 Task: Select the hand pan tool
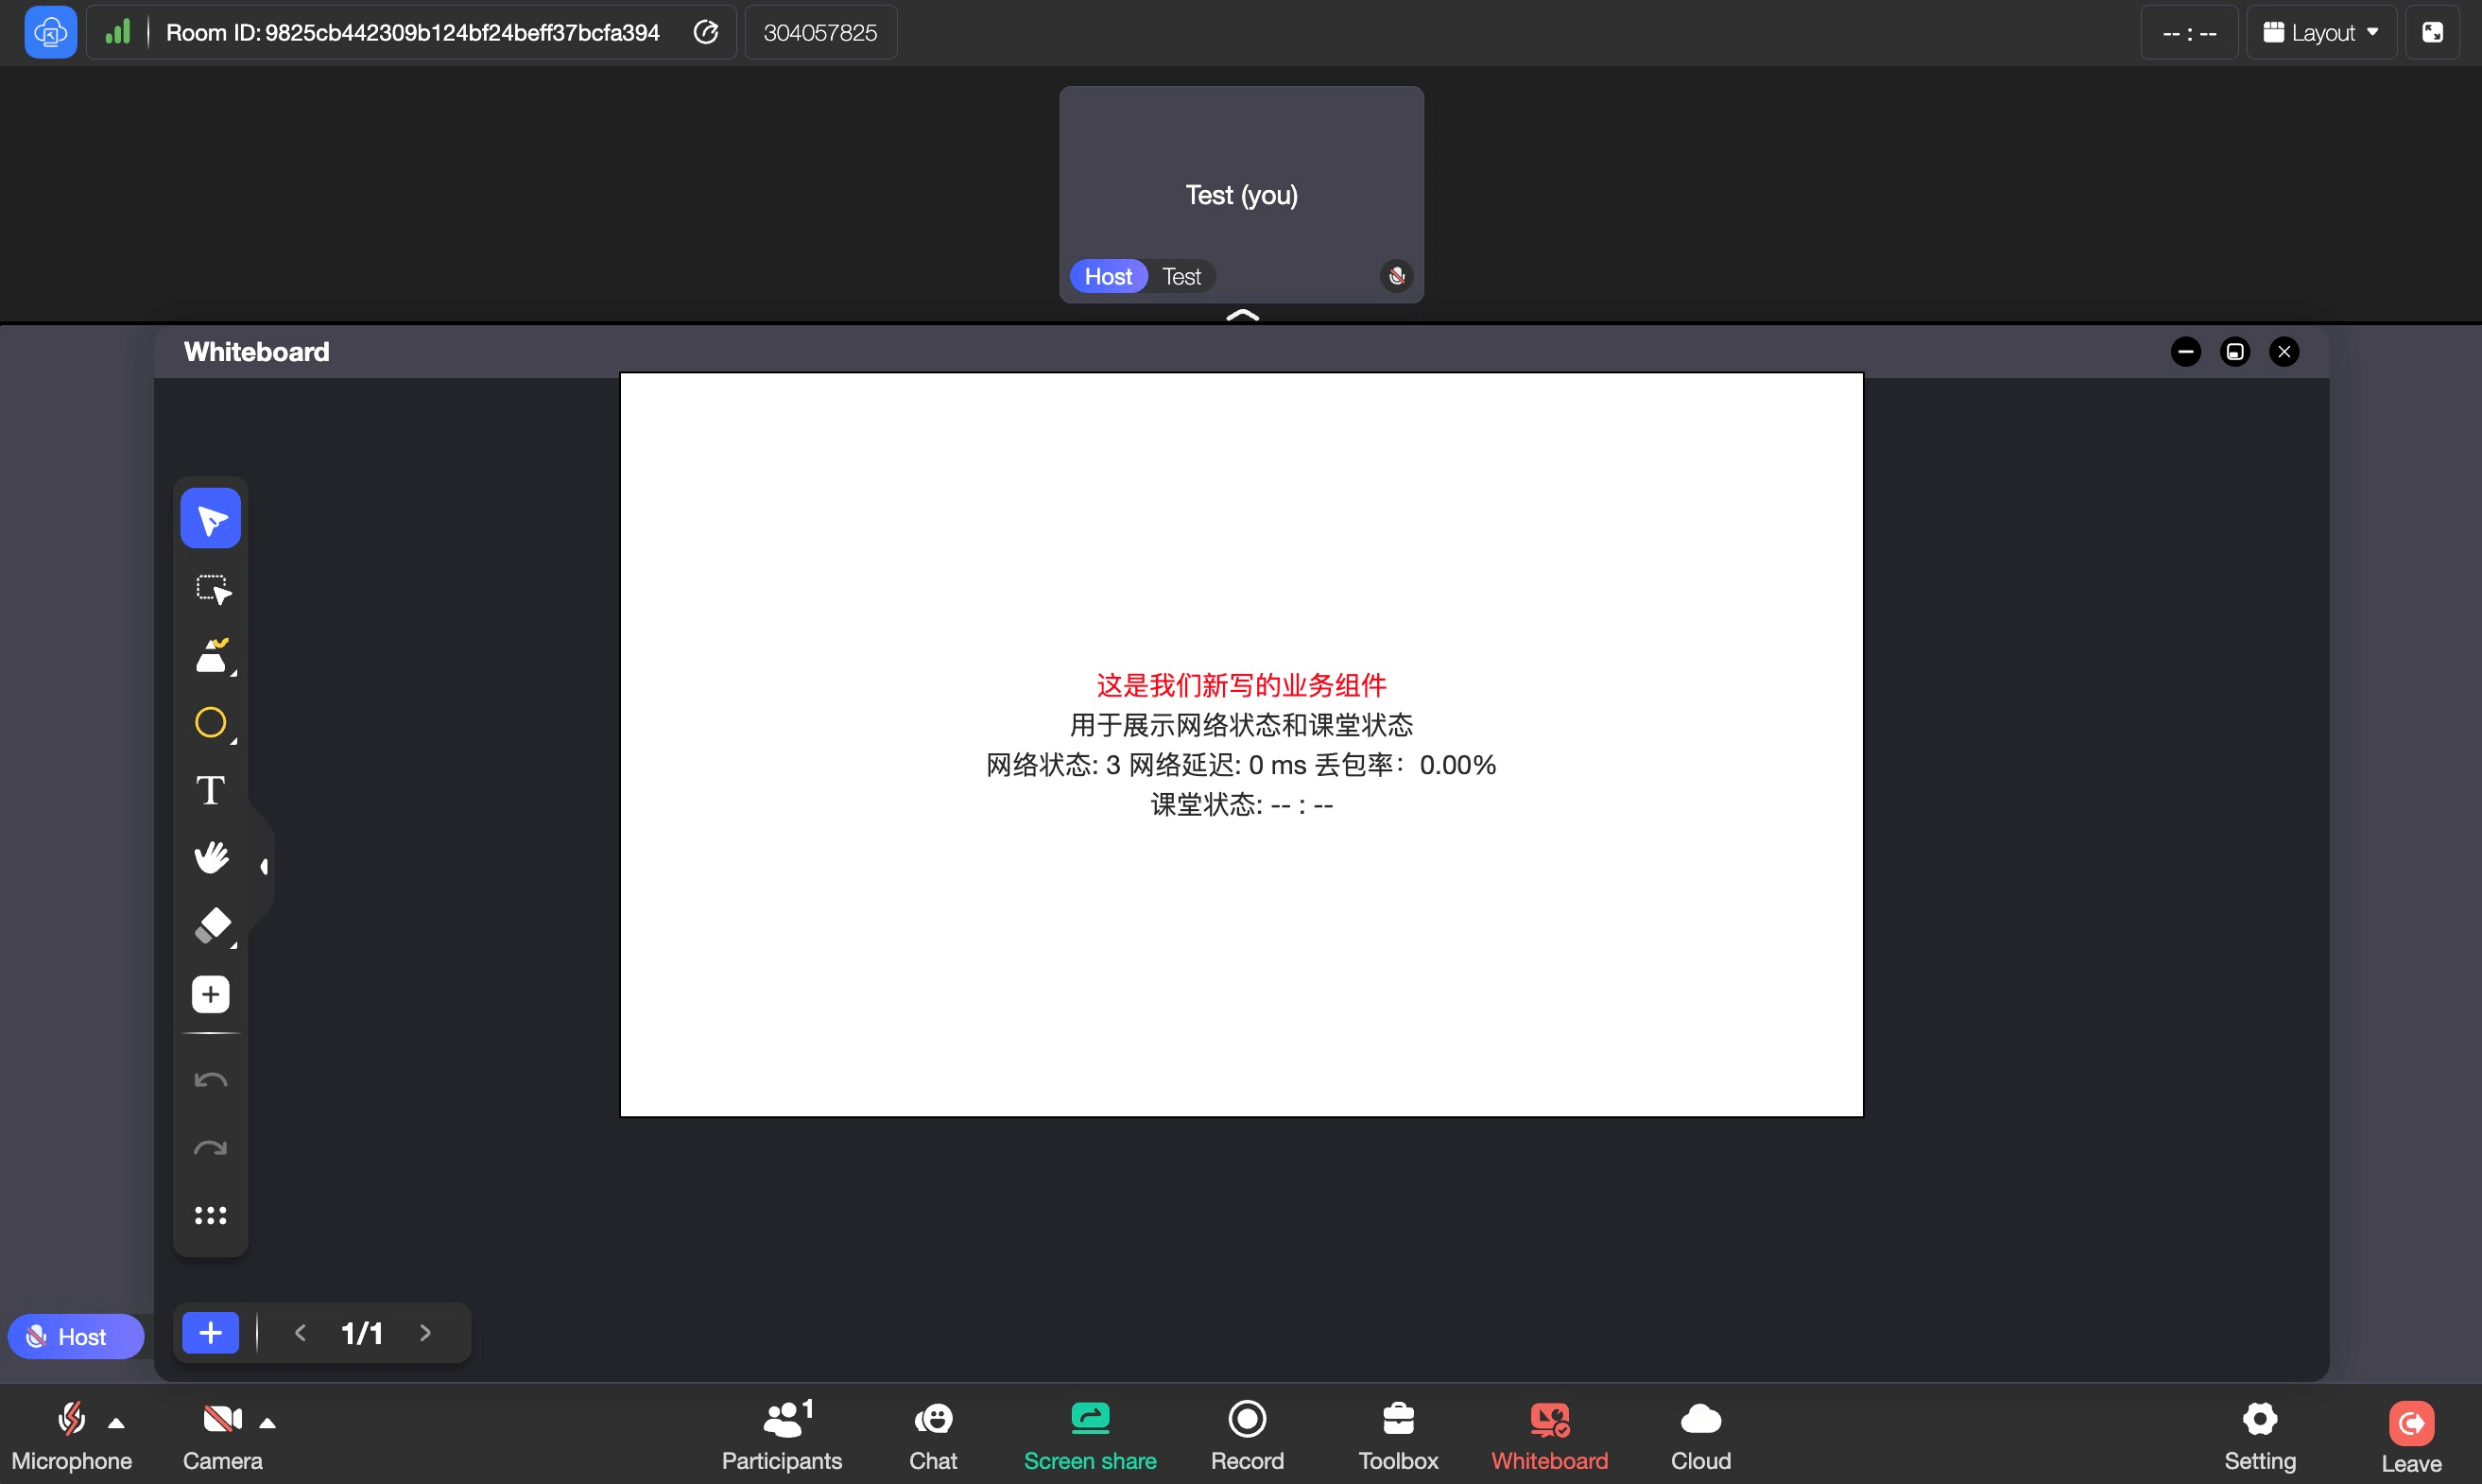[211, 858]
